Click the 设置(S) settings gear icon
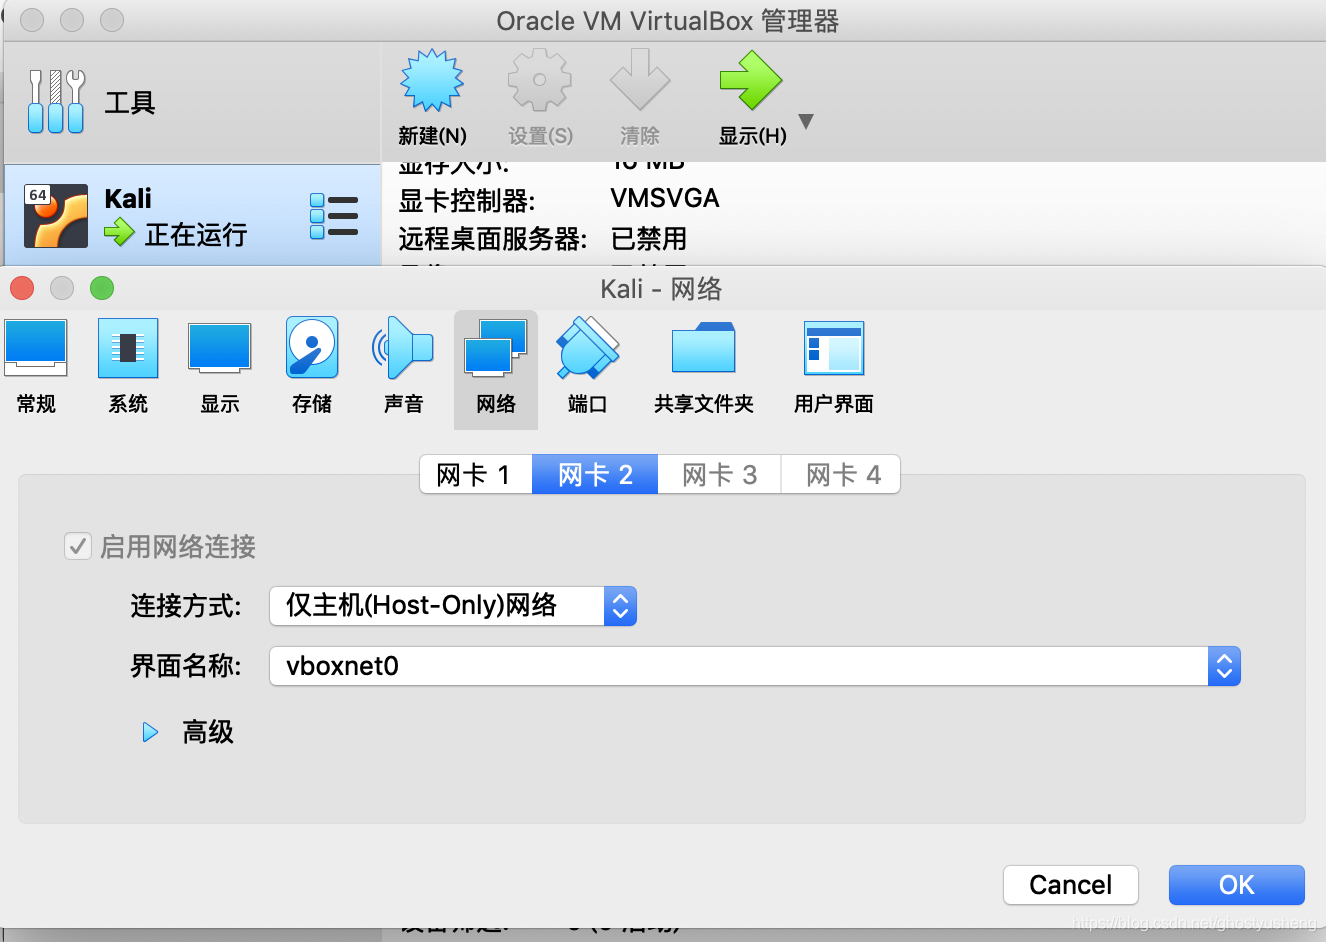Viewport: 1326px width, 942px height. click(x=540, y=80)
